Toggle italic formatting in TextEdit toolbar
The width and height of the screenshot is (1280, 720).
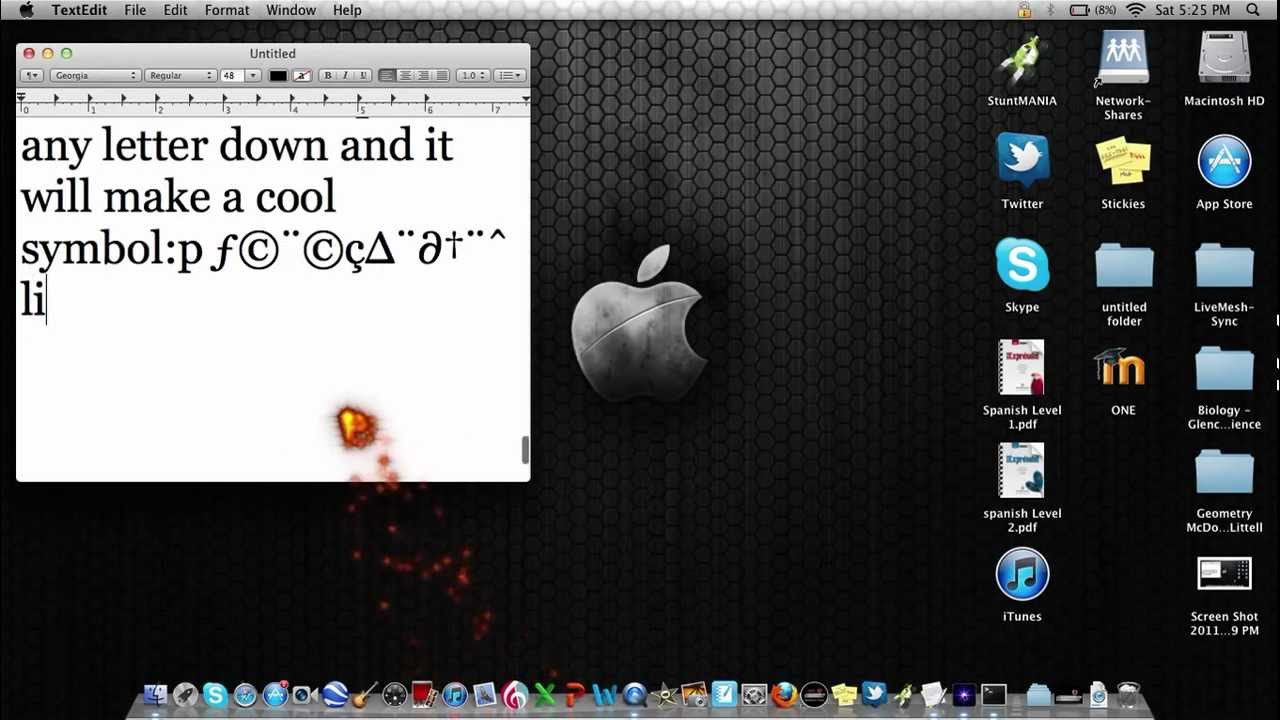pos(345,75)
